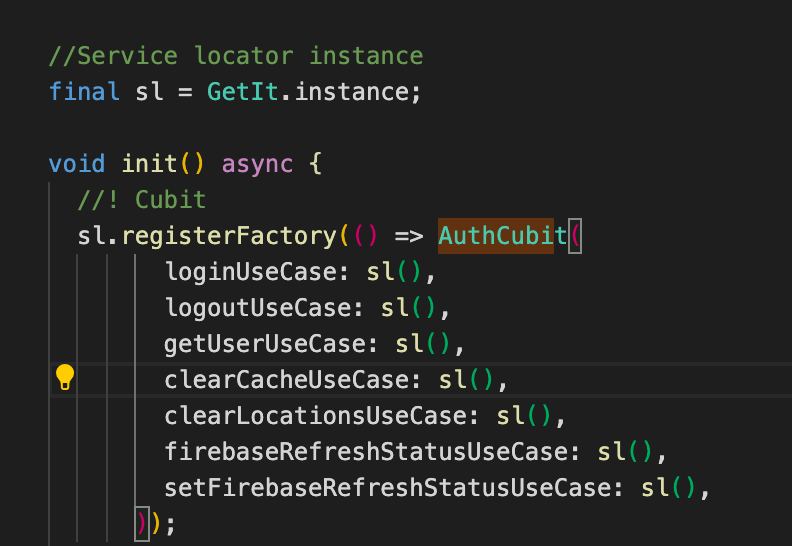Screen dimensions: 792x546
Task: Click the "getUserUseCase" parameter
Action: pos(271,344)
